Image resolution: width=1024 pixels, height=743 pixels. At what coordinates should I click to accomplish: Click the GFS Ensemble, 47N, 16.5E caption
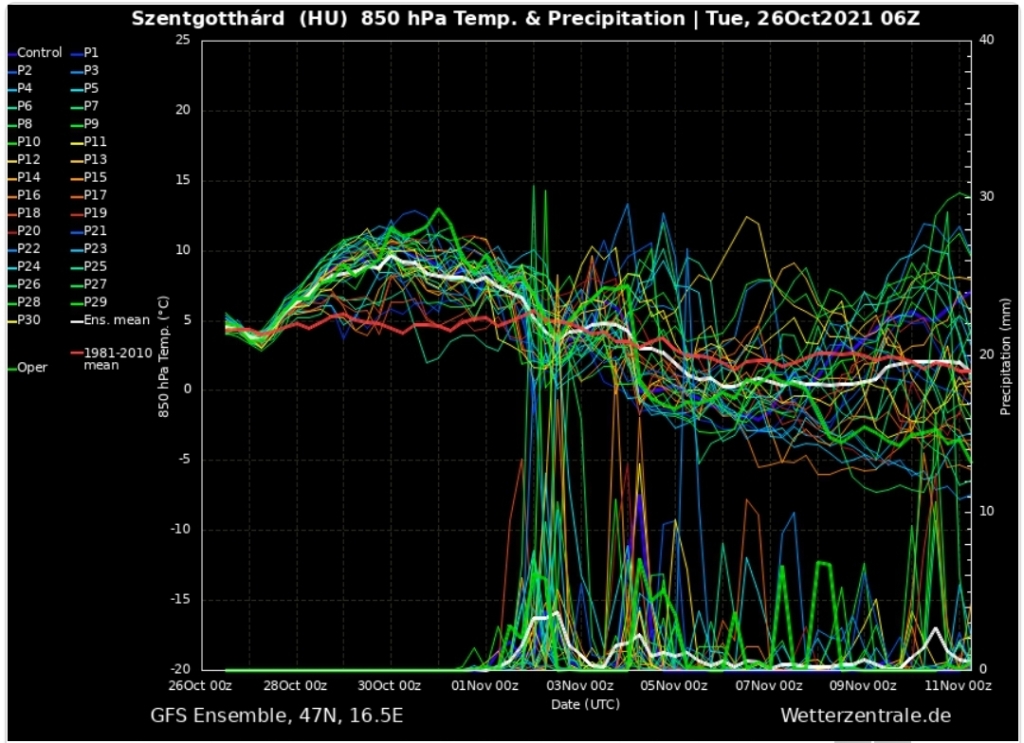click(277, 716)
